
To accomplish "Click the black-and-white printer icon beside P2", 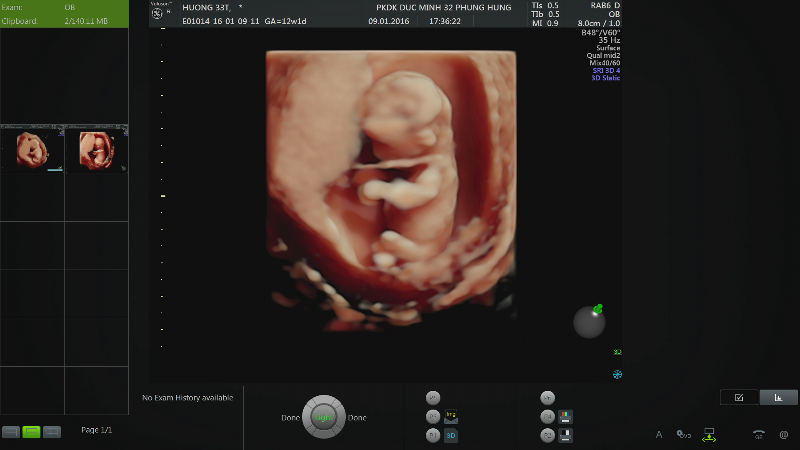I will (x=565, y=435).
